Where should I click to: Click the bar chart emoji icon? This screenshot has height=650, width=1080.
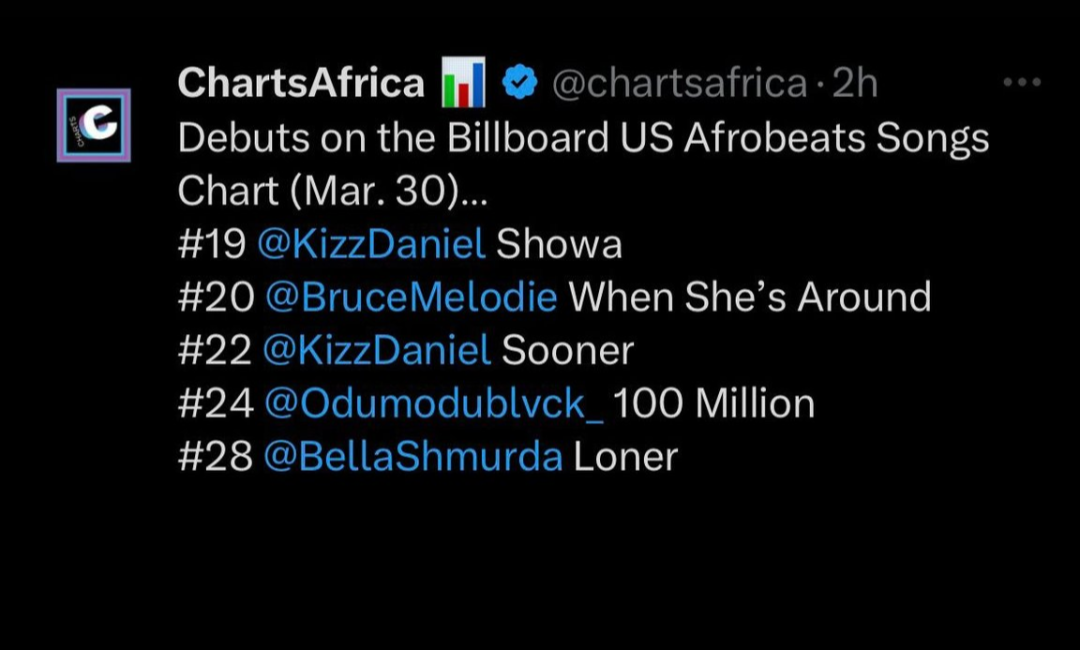463,83
